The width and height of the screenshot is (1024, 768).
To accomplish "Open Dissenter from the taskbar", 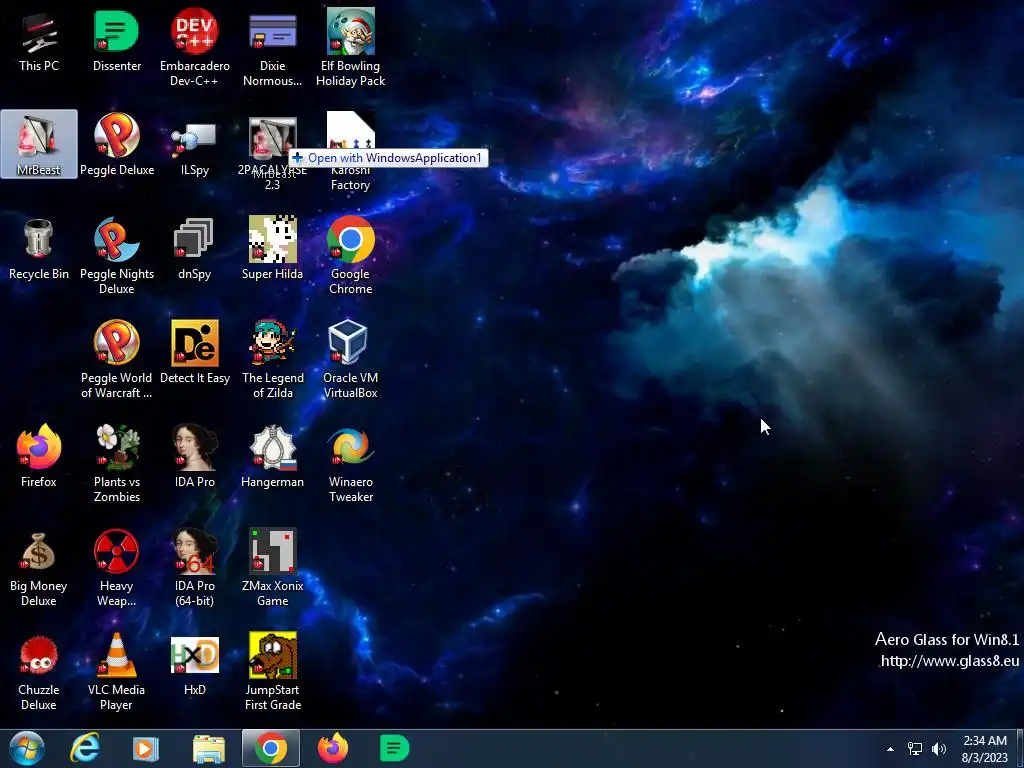I will 394,748.
